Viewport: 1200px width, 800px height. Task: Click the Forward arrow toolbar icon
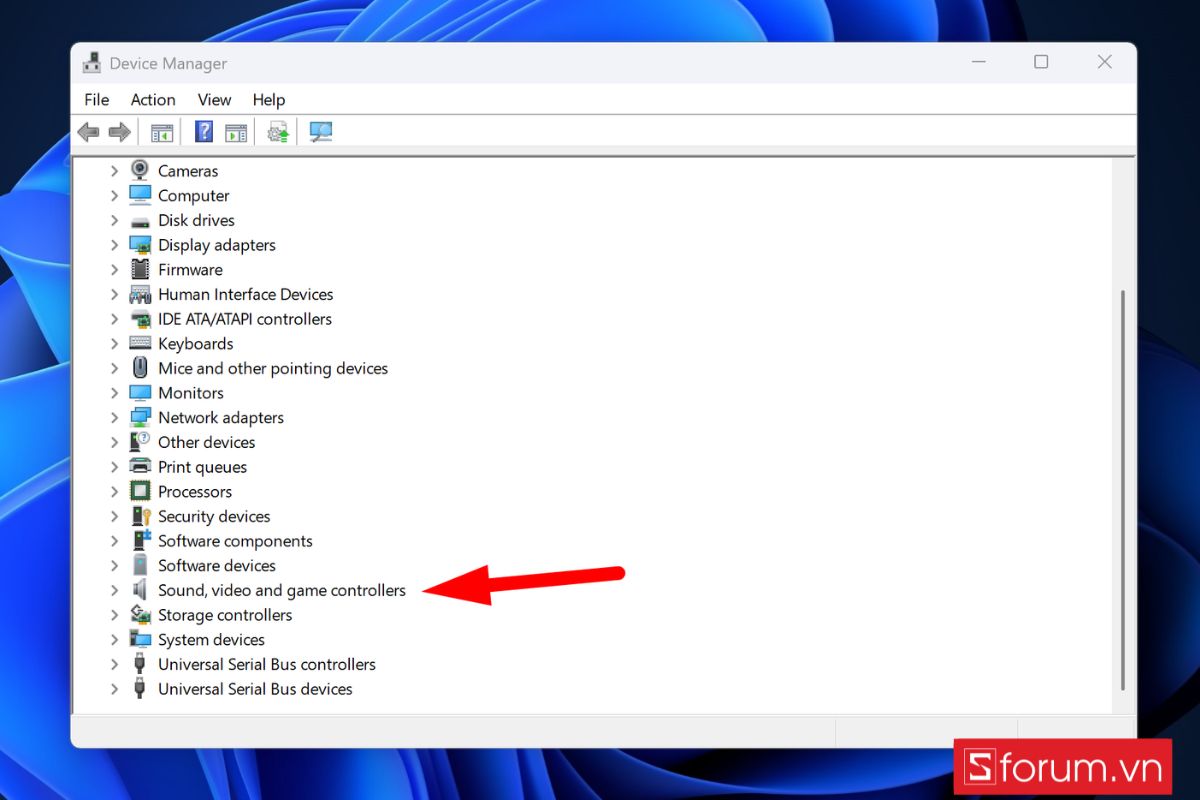120,132
